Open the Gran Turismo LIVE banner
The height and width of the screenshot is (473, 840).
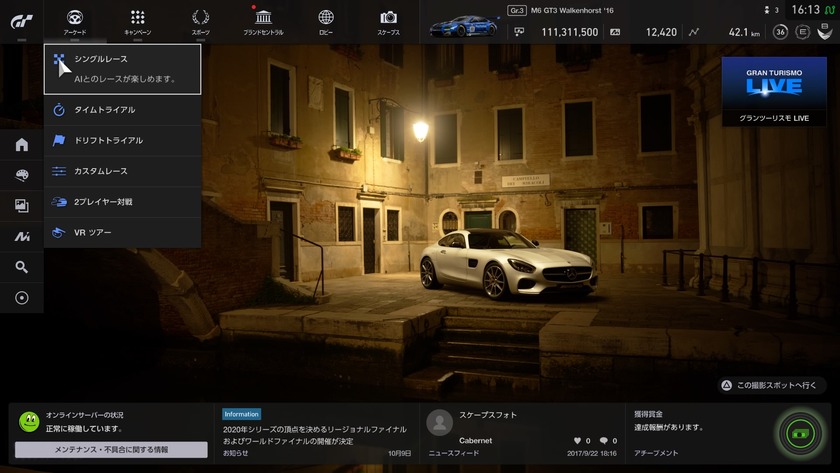coord(774,91)
